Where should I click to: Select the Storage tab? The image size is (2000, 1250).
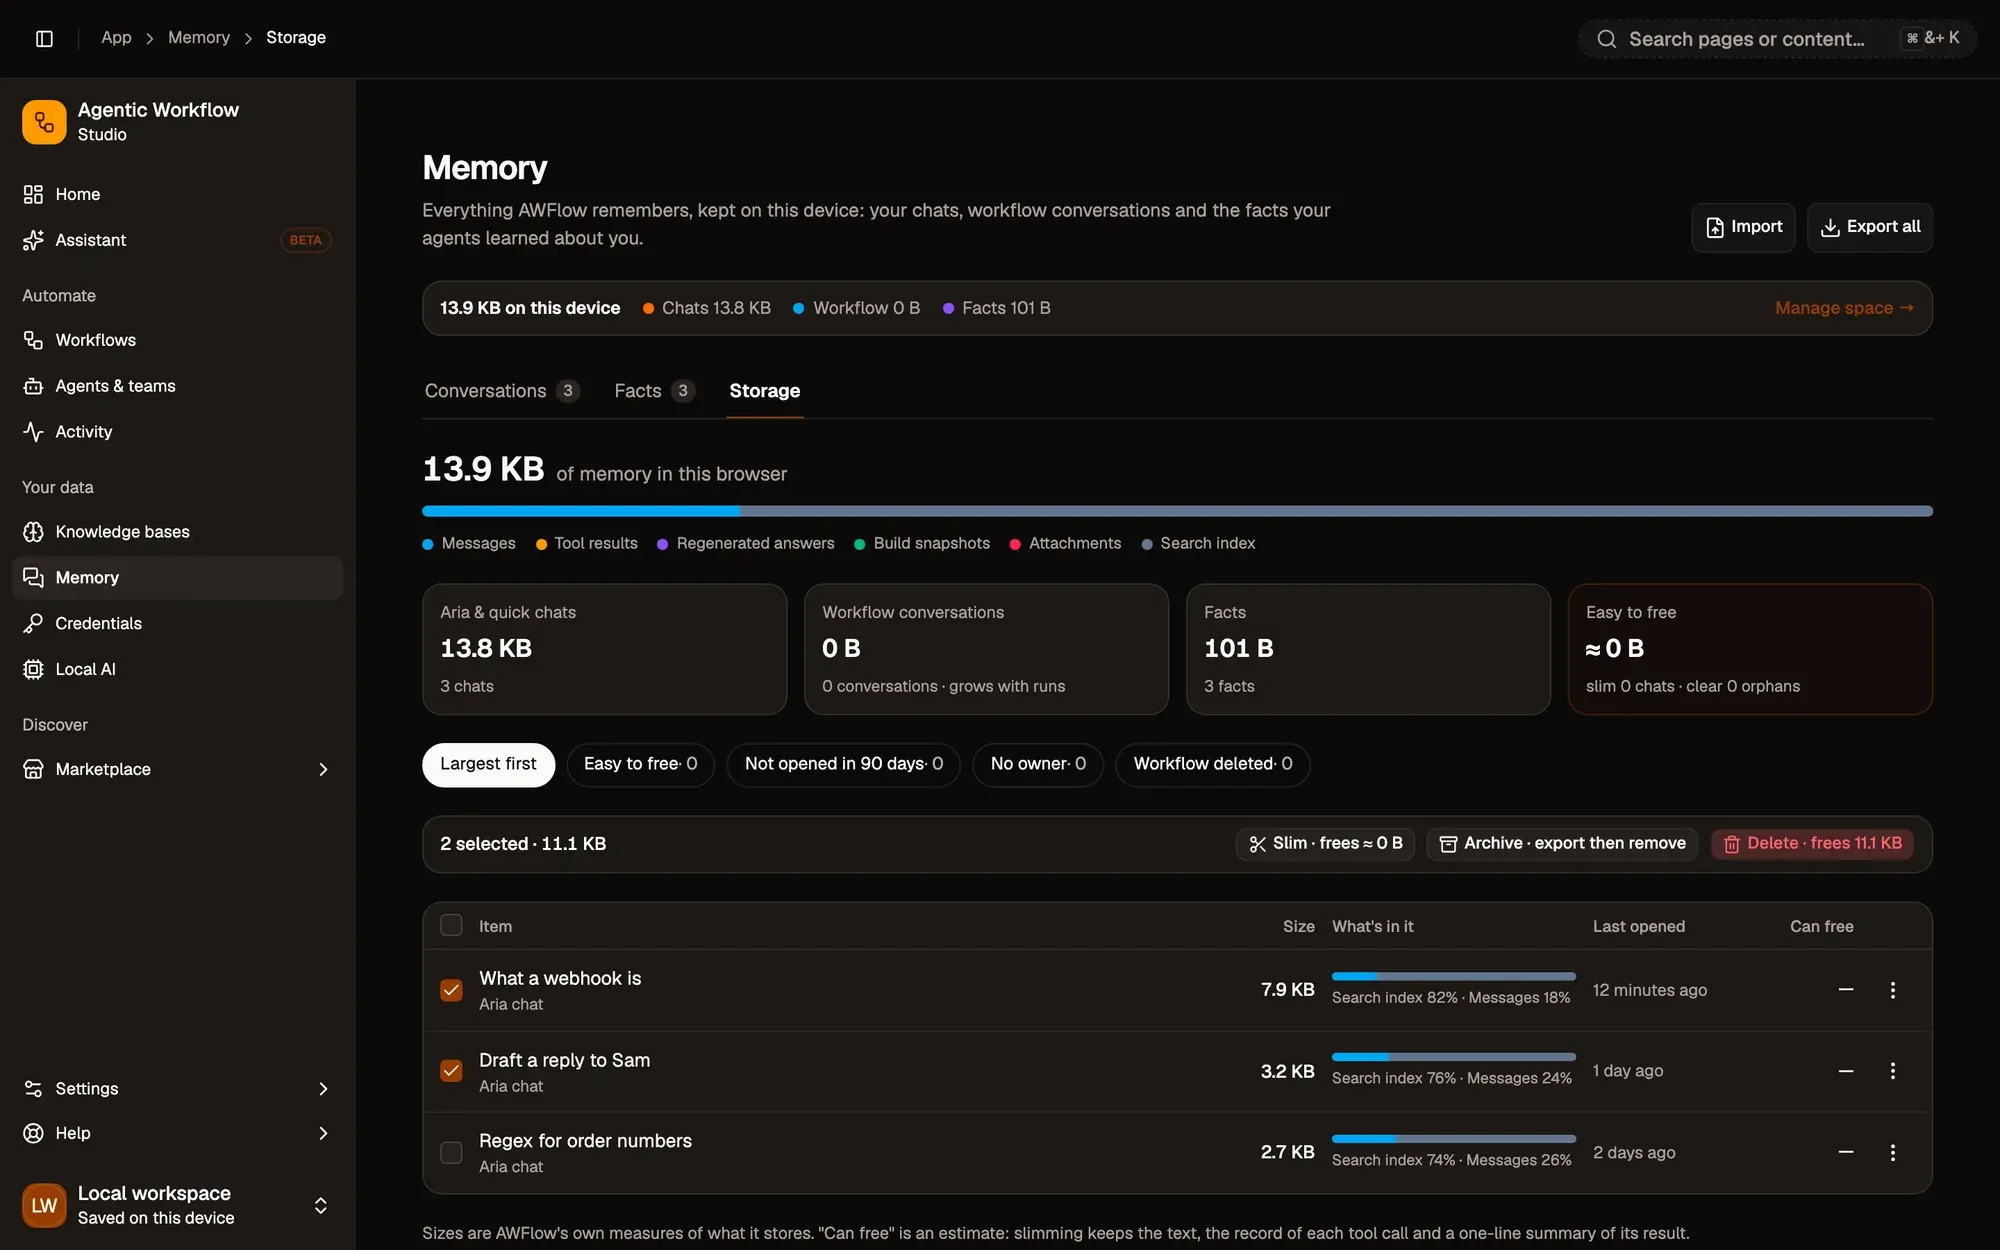click(x=764, y=391)
